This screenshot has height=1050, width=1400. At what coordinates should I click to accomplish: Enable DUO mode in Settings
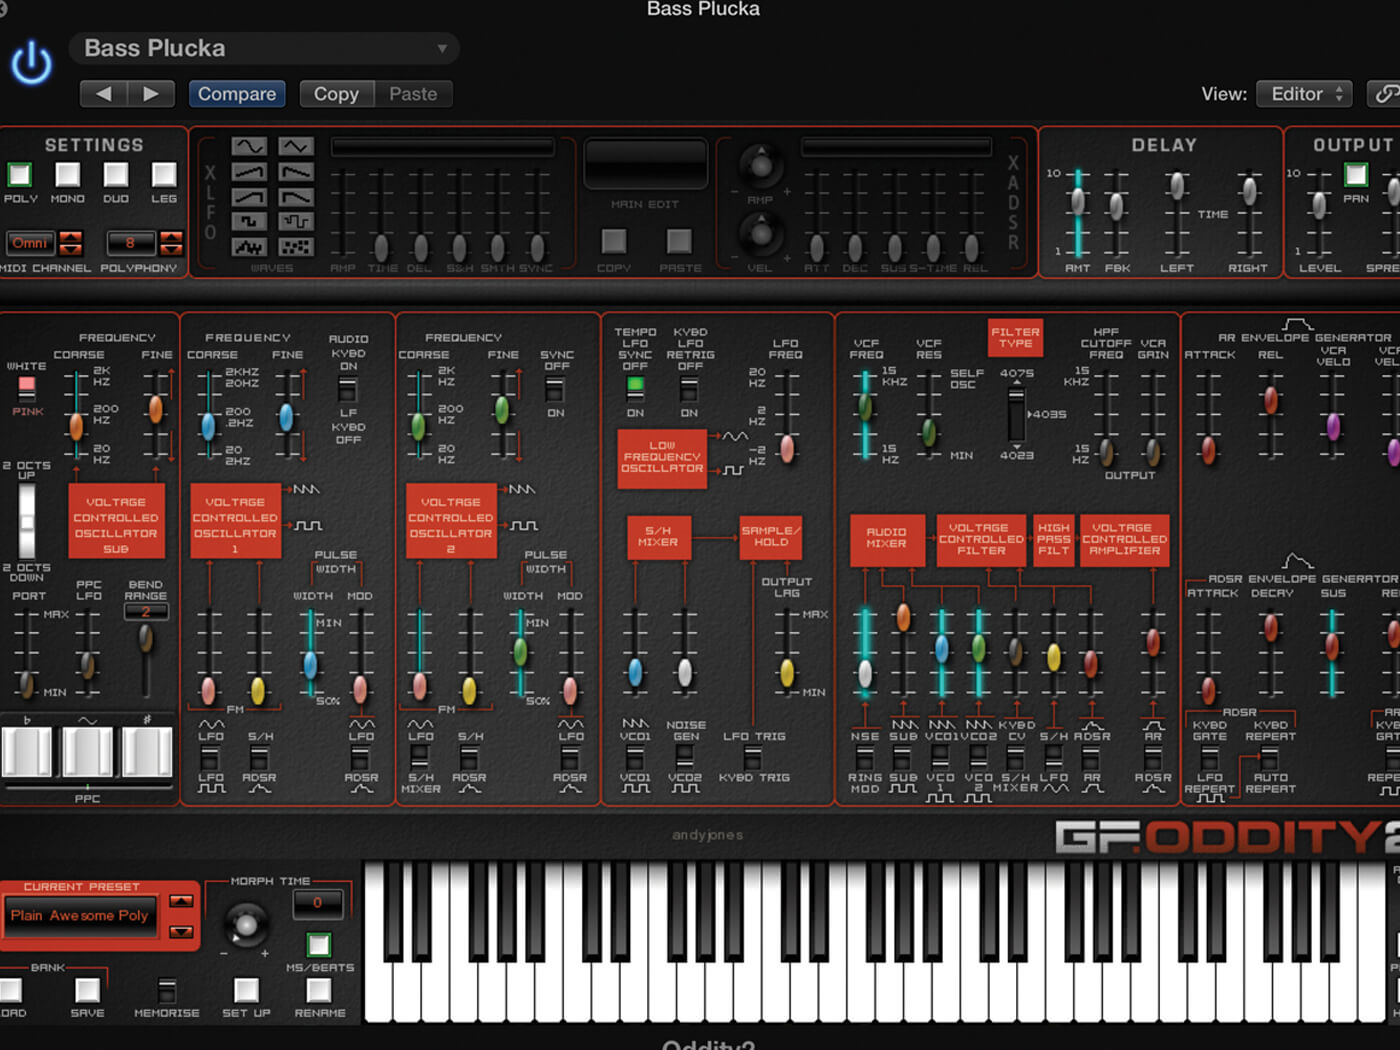[x=116, y=175]
